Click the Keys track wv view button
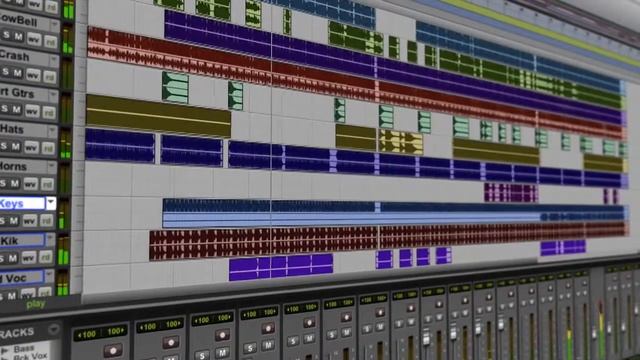The image size is (640, 360). pos(30,221)
